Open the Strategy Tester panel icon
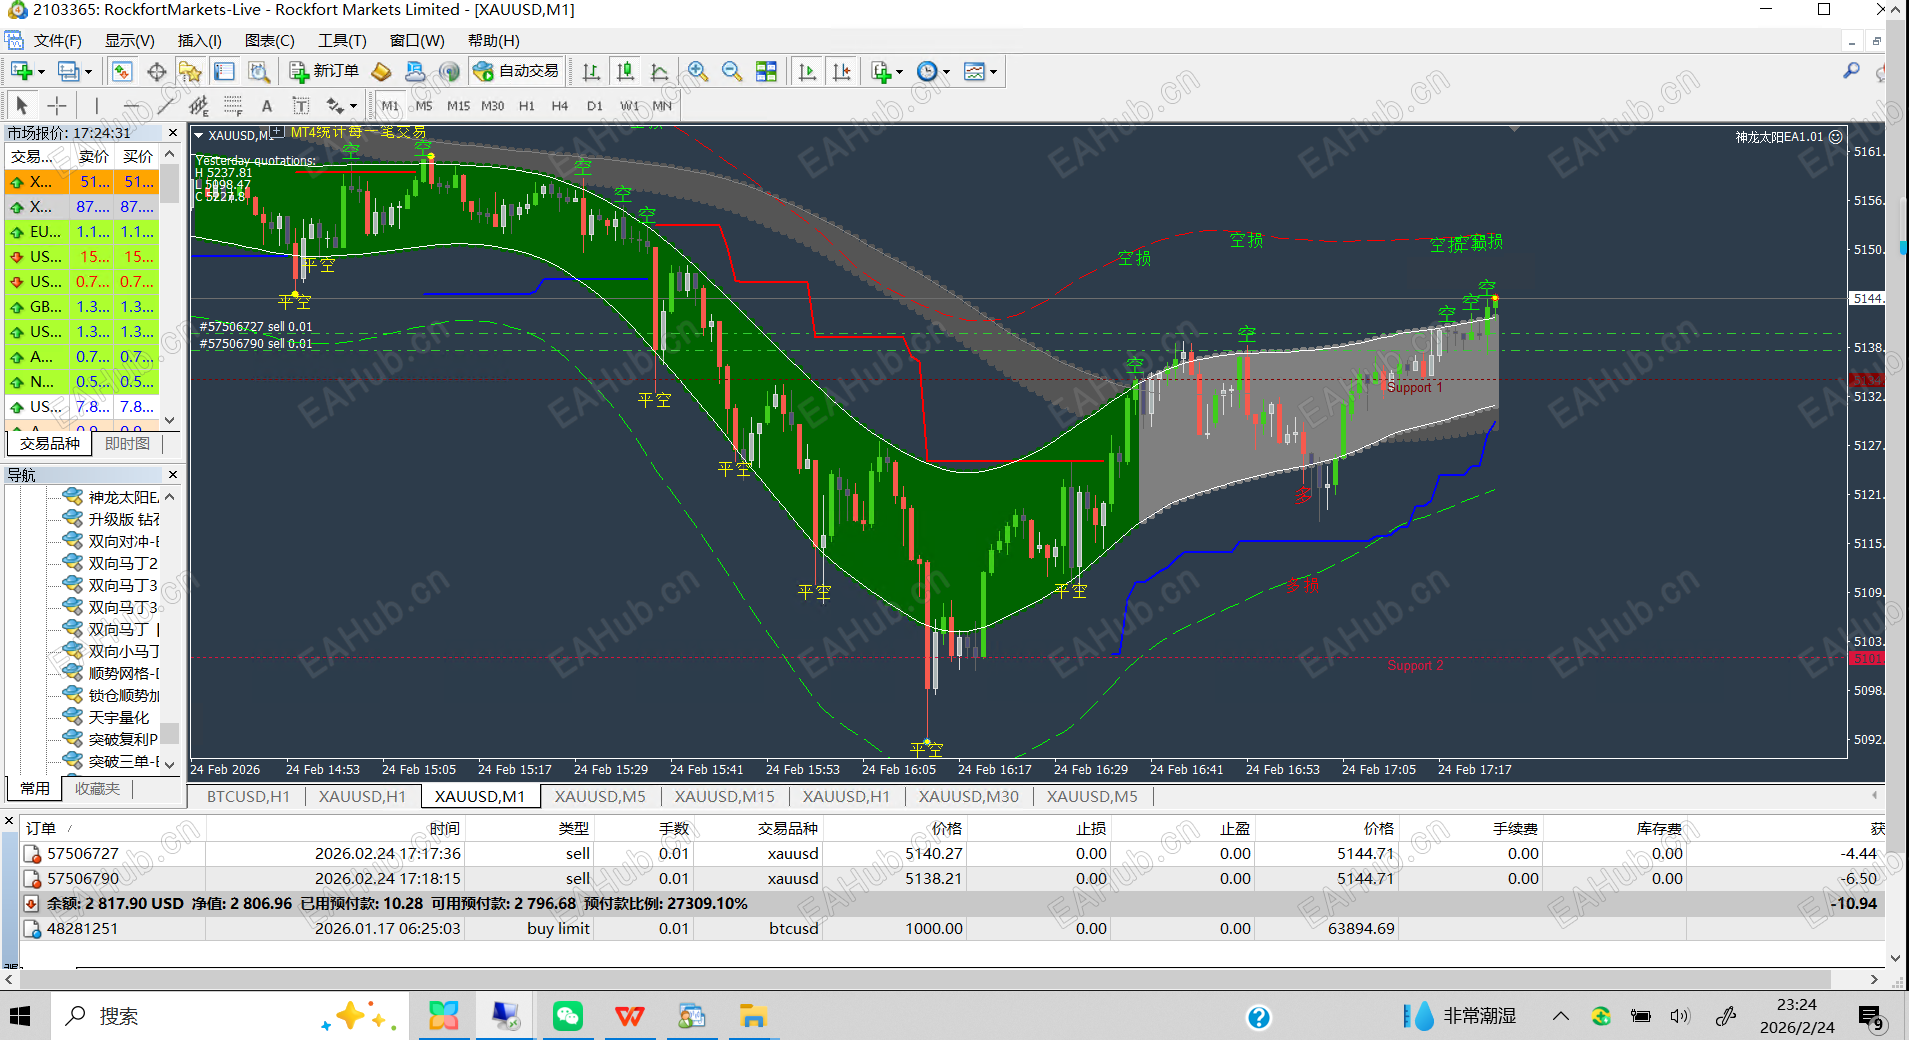The image size is (1909, 1040). tap(259, 71)
